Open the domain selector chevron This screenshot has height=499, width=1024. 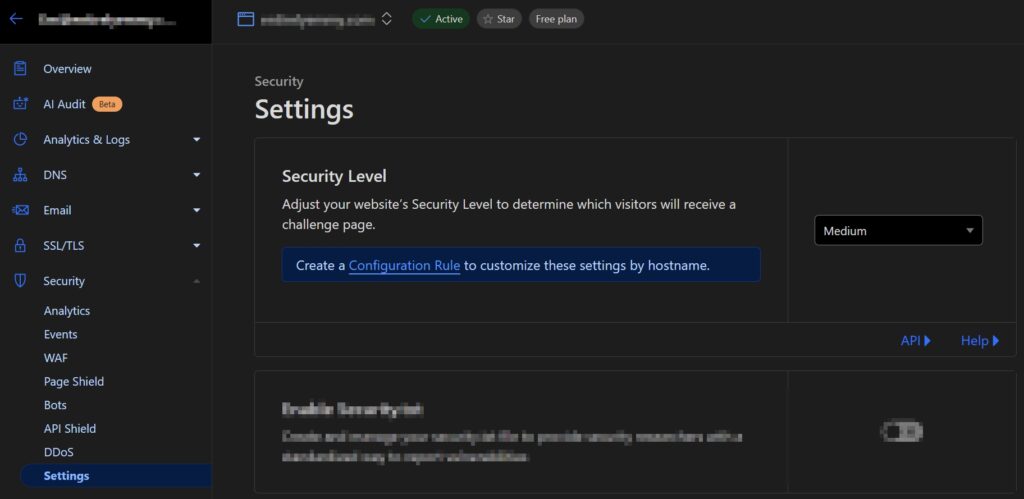[387, 19]
